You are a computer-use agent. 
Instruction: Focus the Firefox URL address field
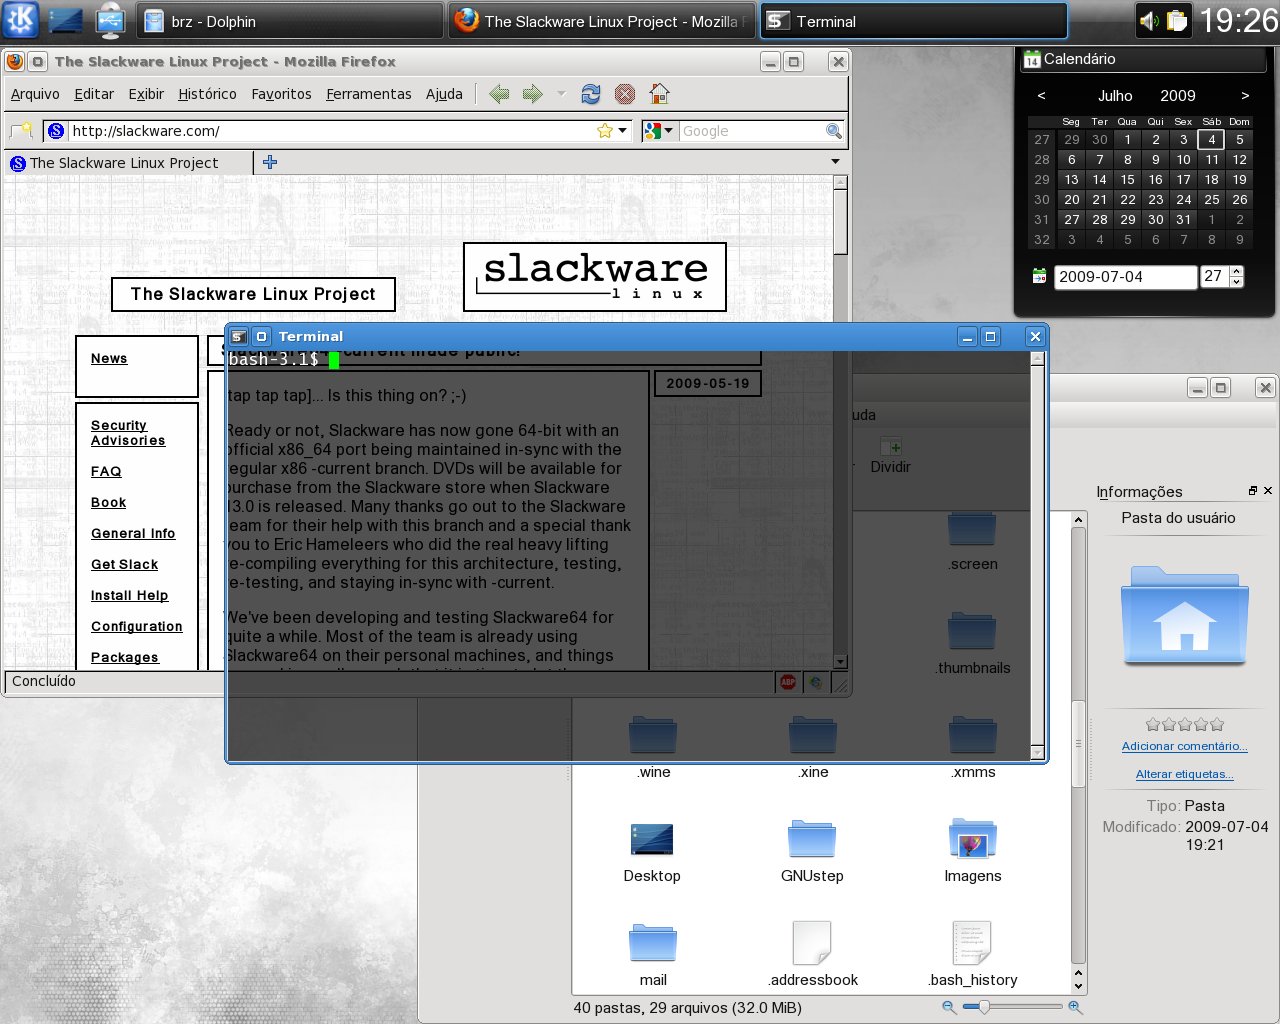pyautogui.click(x=330, y=131)
